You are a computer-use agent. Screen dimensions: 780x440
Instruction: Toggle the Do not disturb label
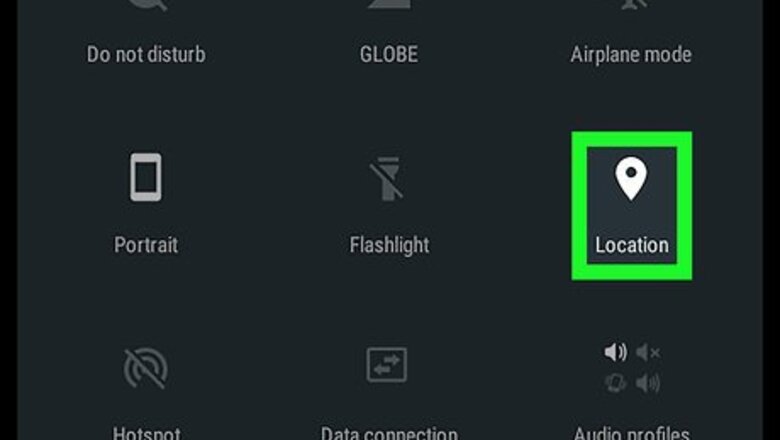pos(146,54)
